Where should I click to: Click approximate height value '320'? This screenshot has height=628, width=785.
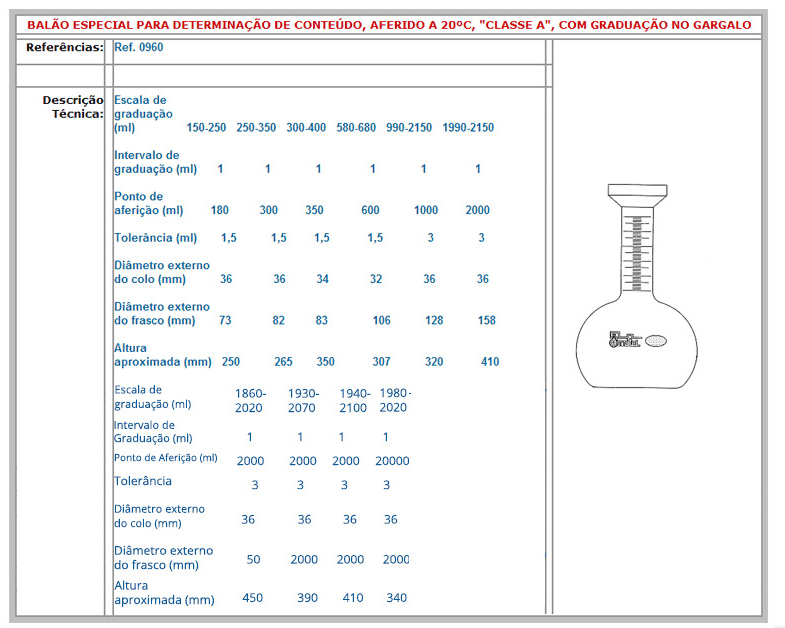click(x=434, y=362)
